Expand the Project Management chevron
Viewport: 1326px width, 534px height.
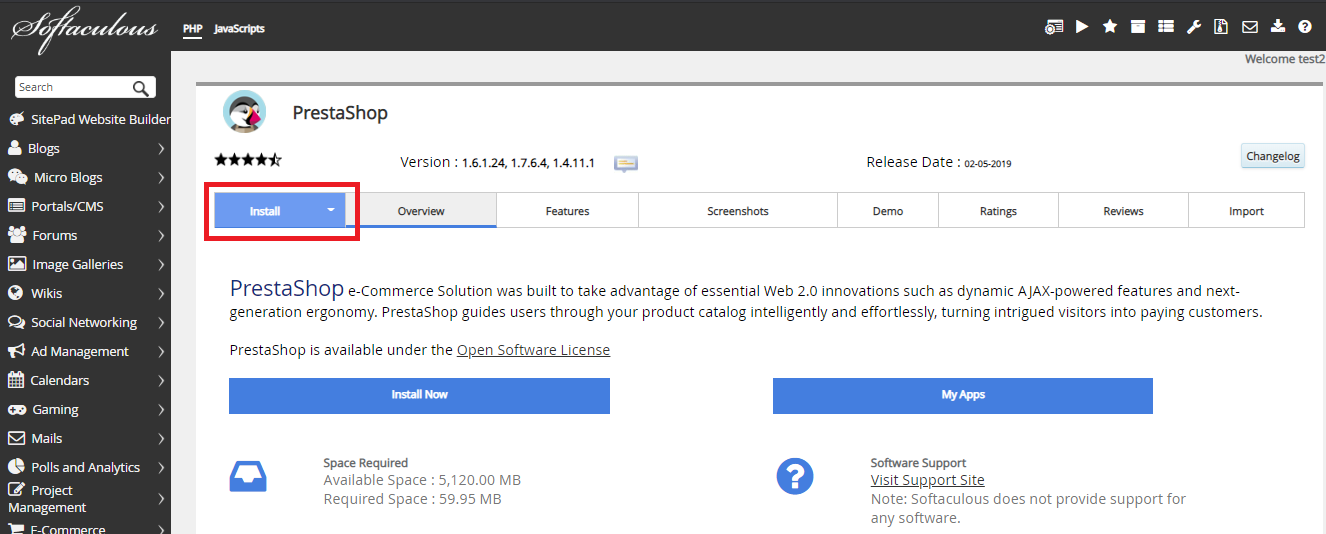[x=161, y=498]
